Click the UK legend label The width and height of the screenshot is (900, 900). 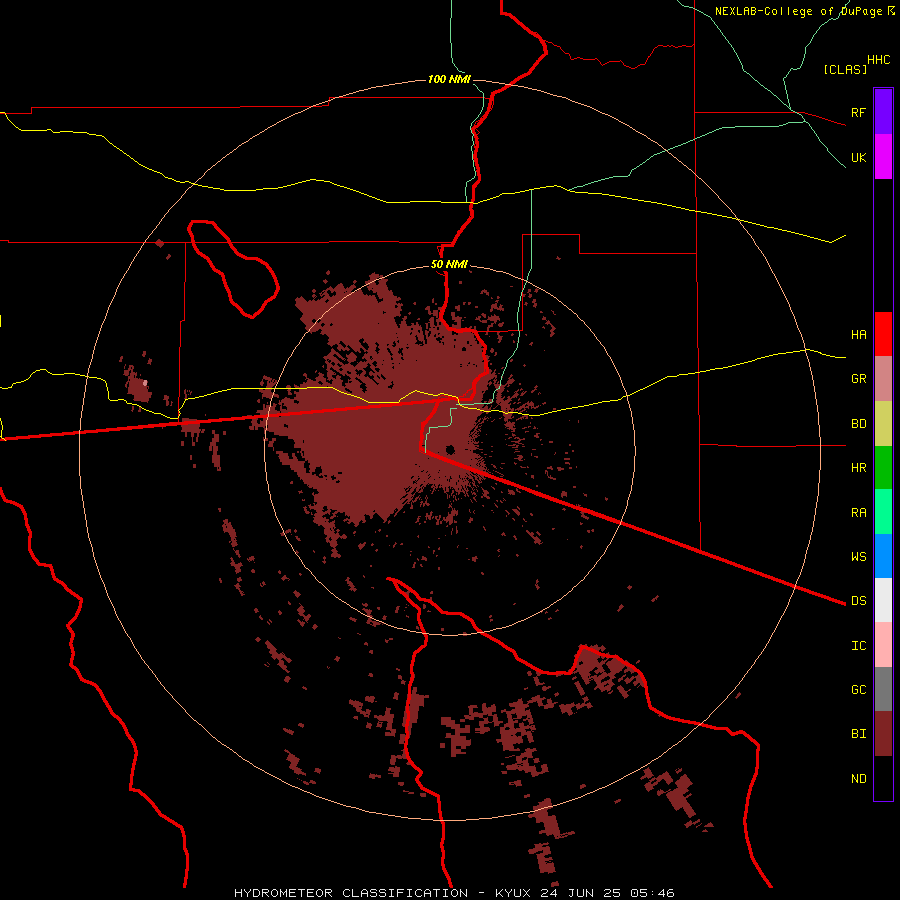pyautogui.click(x=859, y=157)
